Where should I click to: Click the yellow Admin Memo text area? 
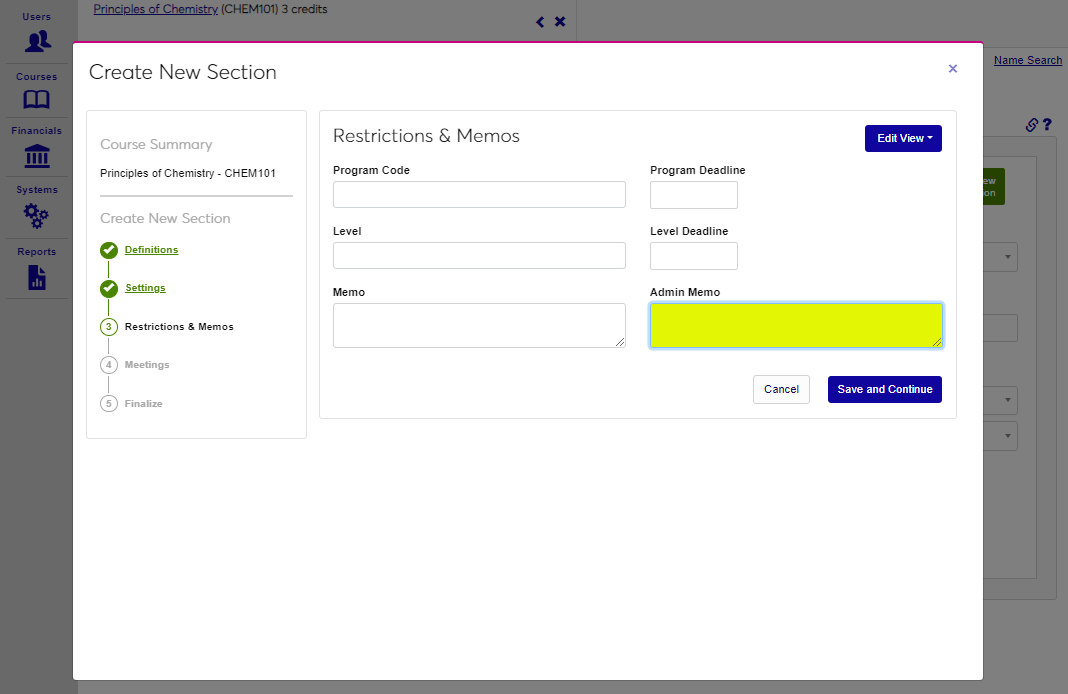pyautogui.click(x=795, y=326)
